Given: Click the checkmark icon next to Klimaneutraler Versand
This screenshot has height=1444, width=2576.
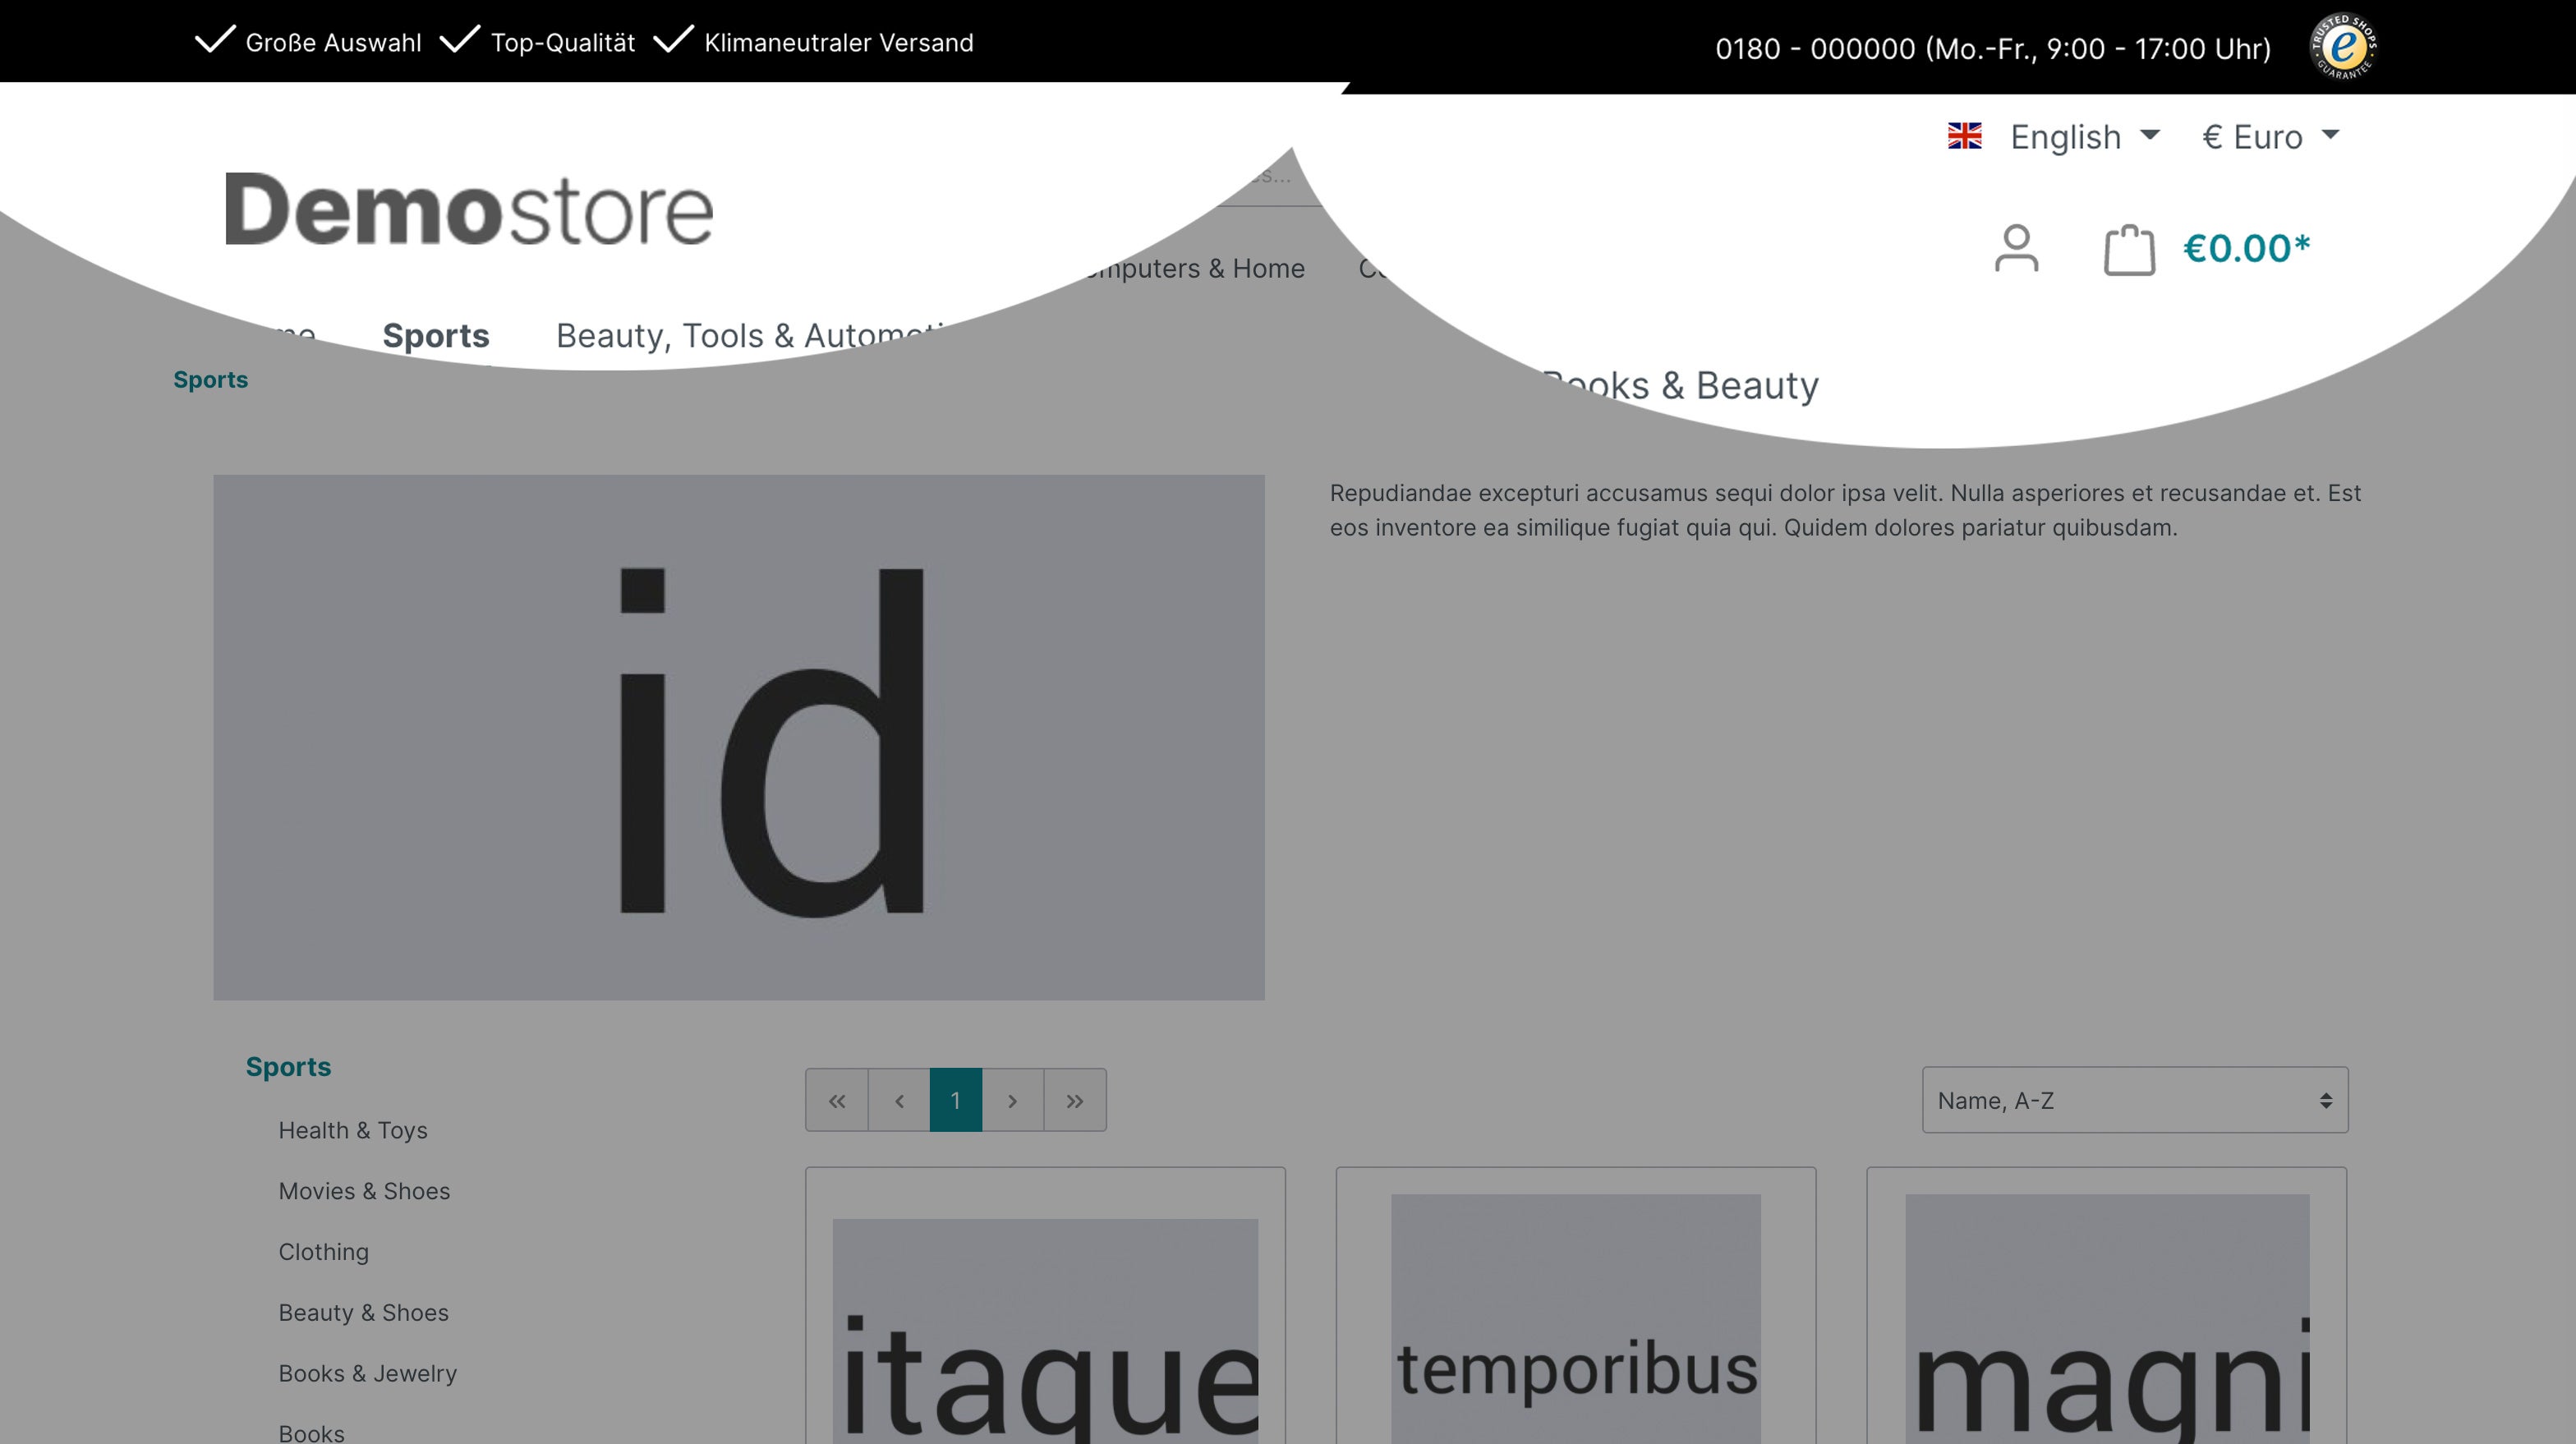Looking at the screenshot, I should (x=678, y=43).
